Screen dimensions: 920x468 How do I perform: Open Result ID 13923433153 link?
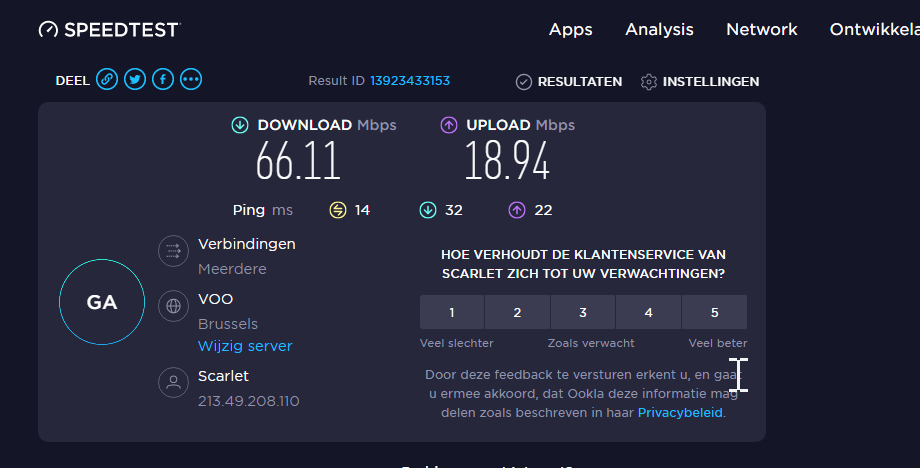point(410,81)
